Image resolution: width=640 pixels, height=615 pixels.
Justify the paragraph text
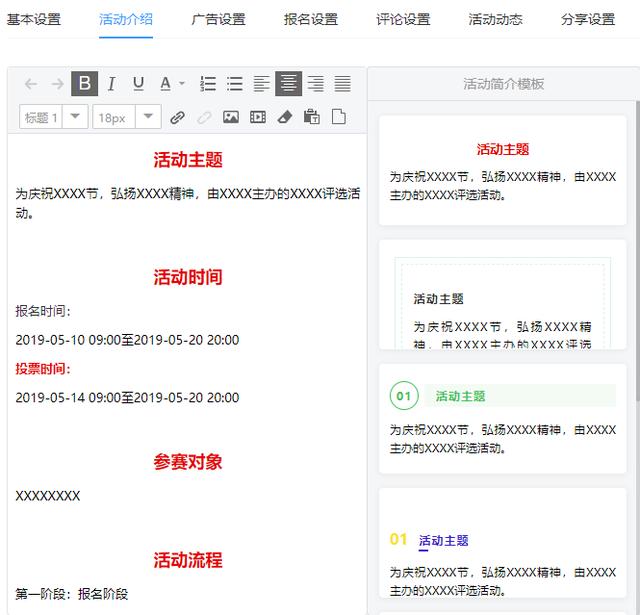342,84
